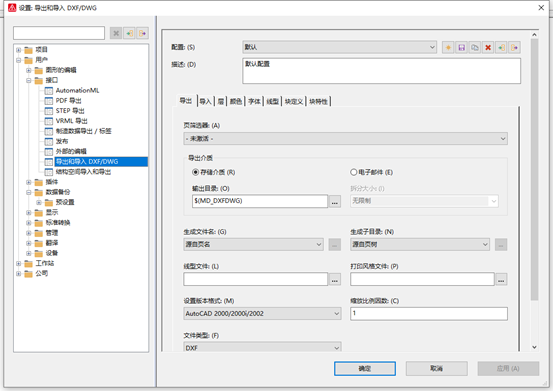Open the 设置版本格式 AutoCAD 2000 dropdown
The image size is (553, 391).
(x=262, y=313)
